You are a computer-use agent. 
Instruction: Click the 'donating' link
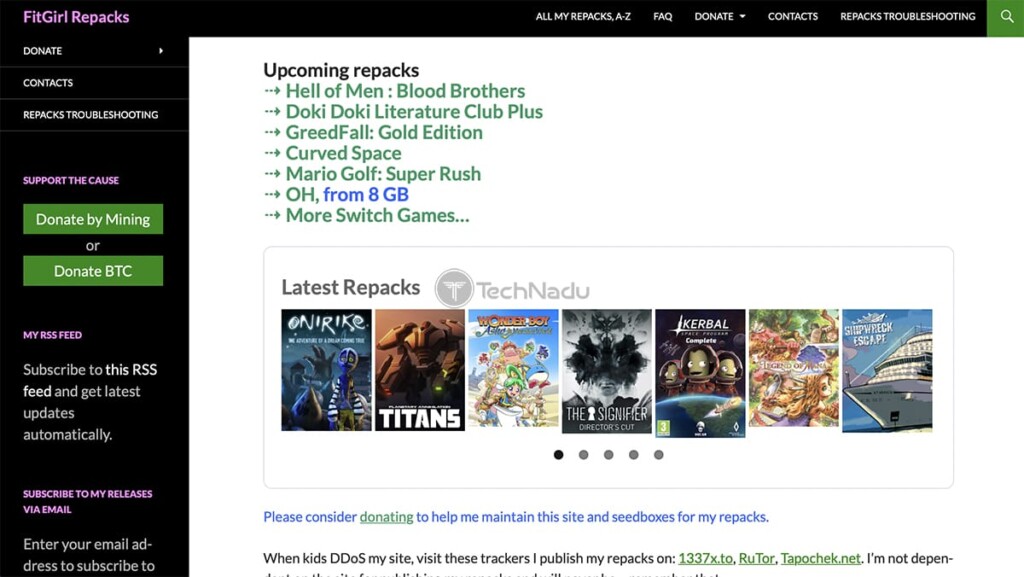(387, 517)
